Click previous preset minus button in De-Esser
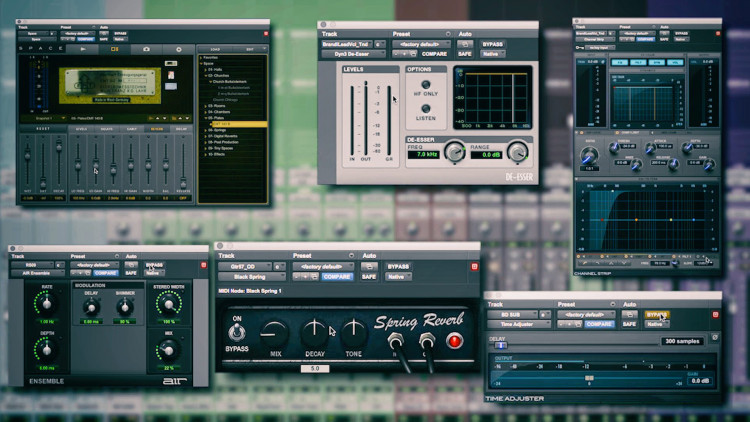Image resolution: width=750 pixels, height=422 pixels. pos(397,54)
